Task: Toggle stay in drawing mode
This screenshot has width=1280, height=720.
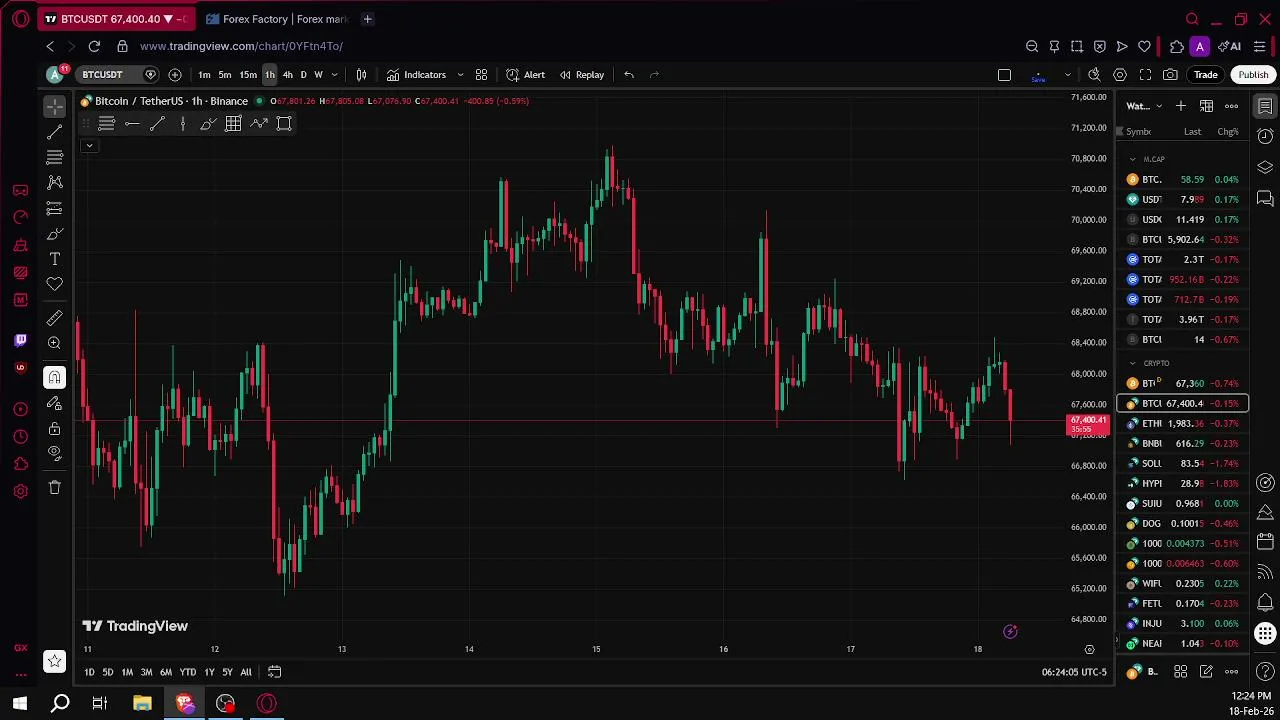Action: pyautogui.click(x=55, y=403)
